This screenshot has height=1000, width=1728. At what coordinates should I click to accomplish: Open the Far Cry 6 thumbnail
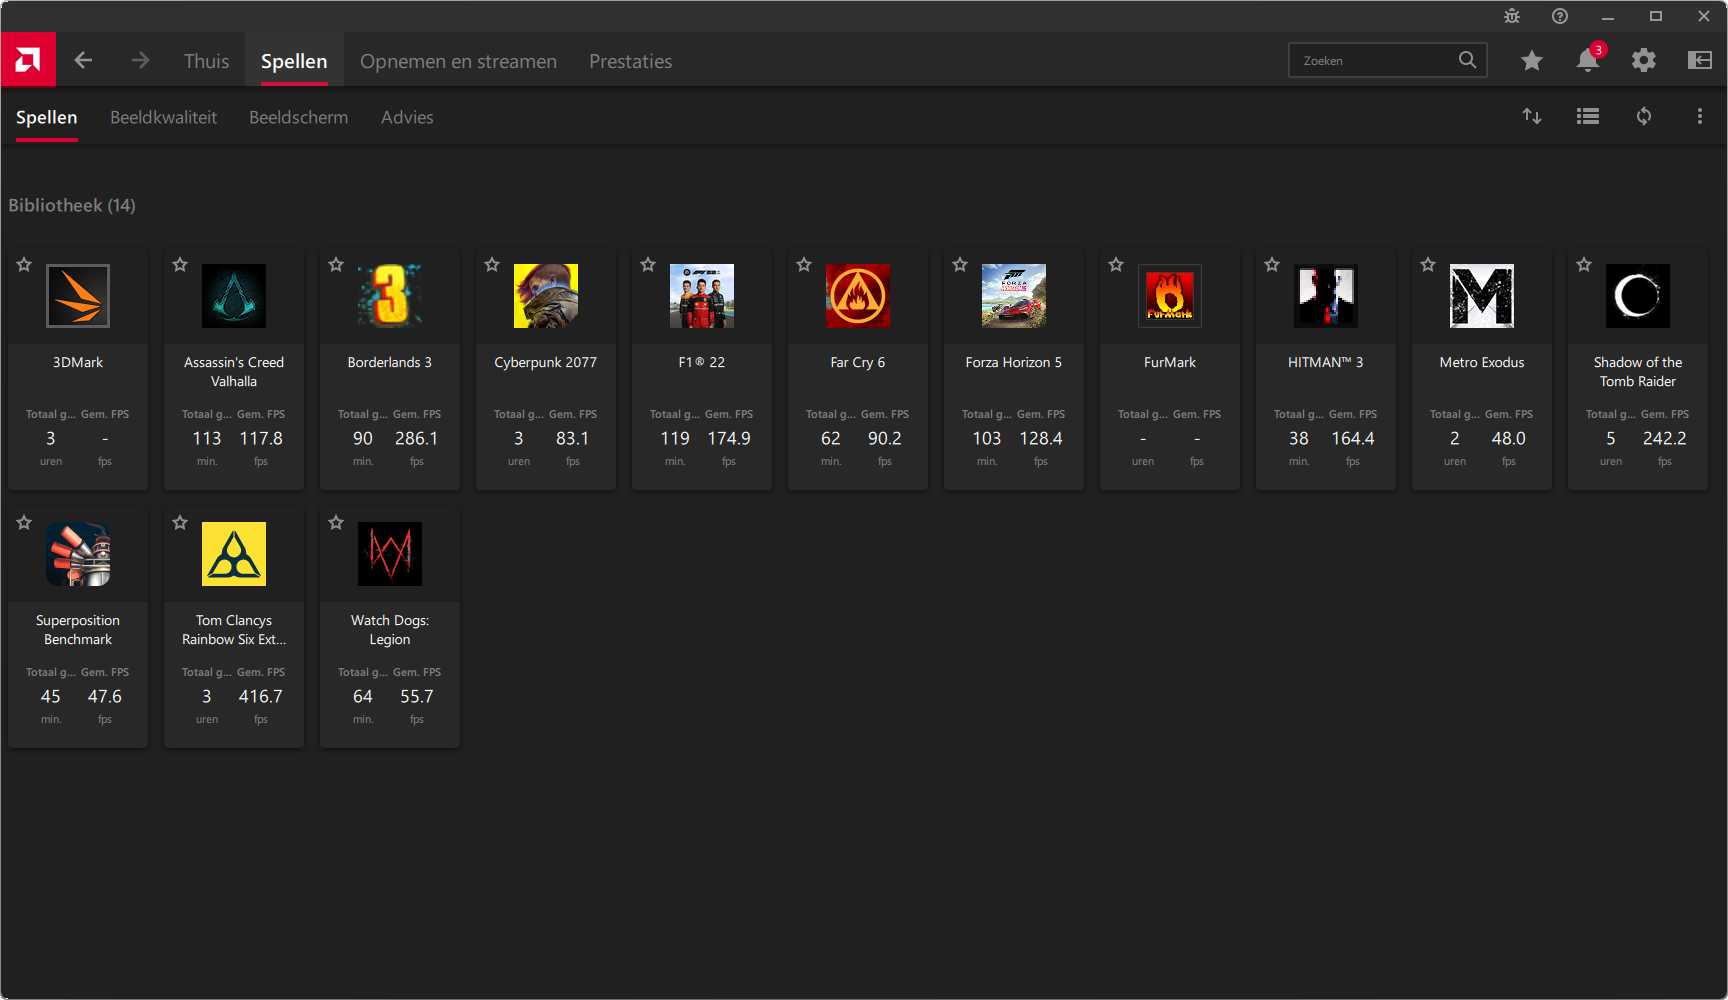(x=858, y=296)
